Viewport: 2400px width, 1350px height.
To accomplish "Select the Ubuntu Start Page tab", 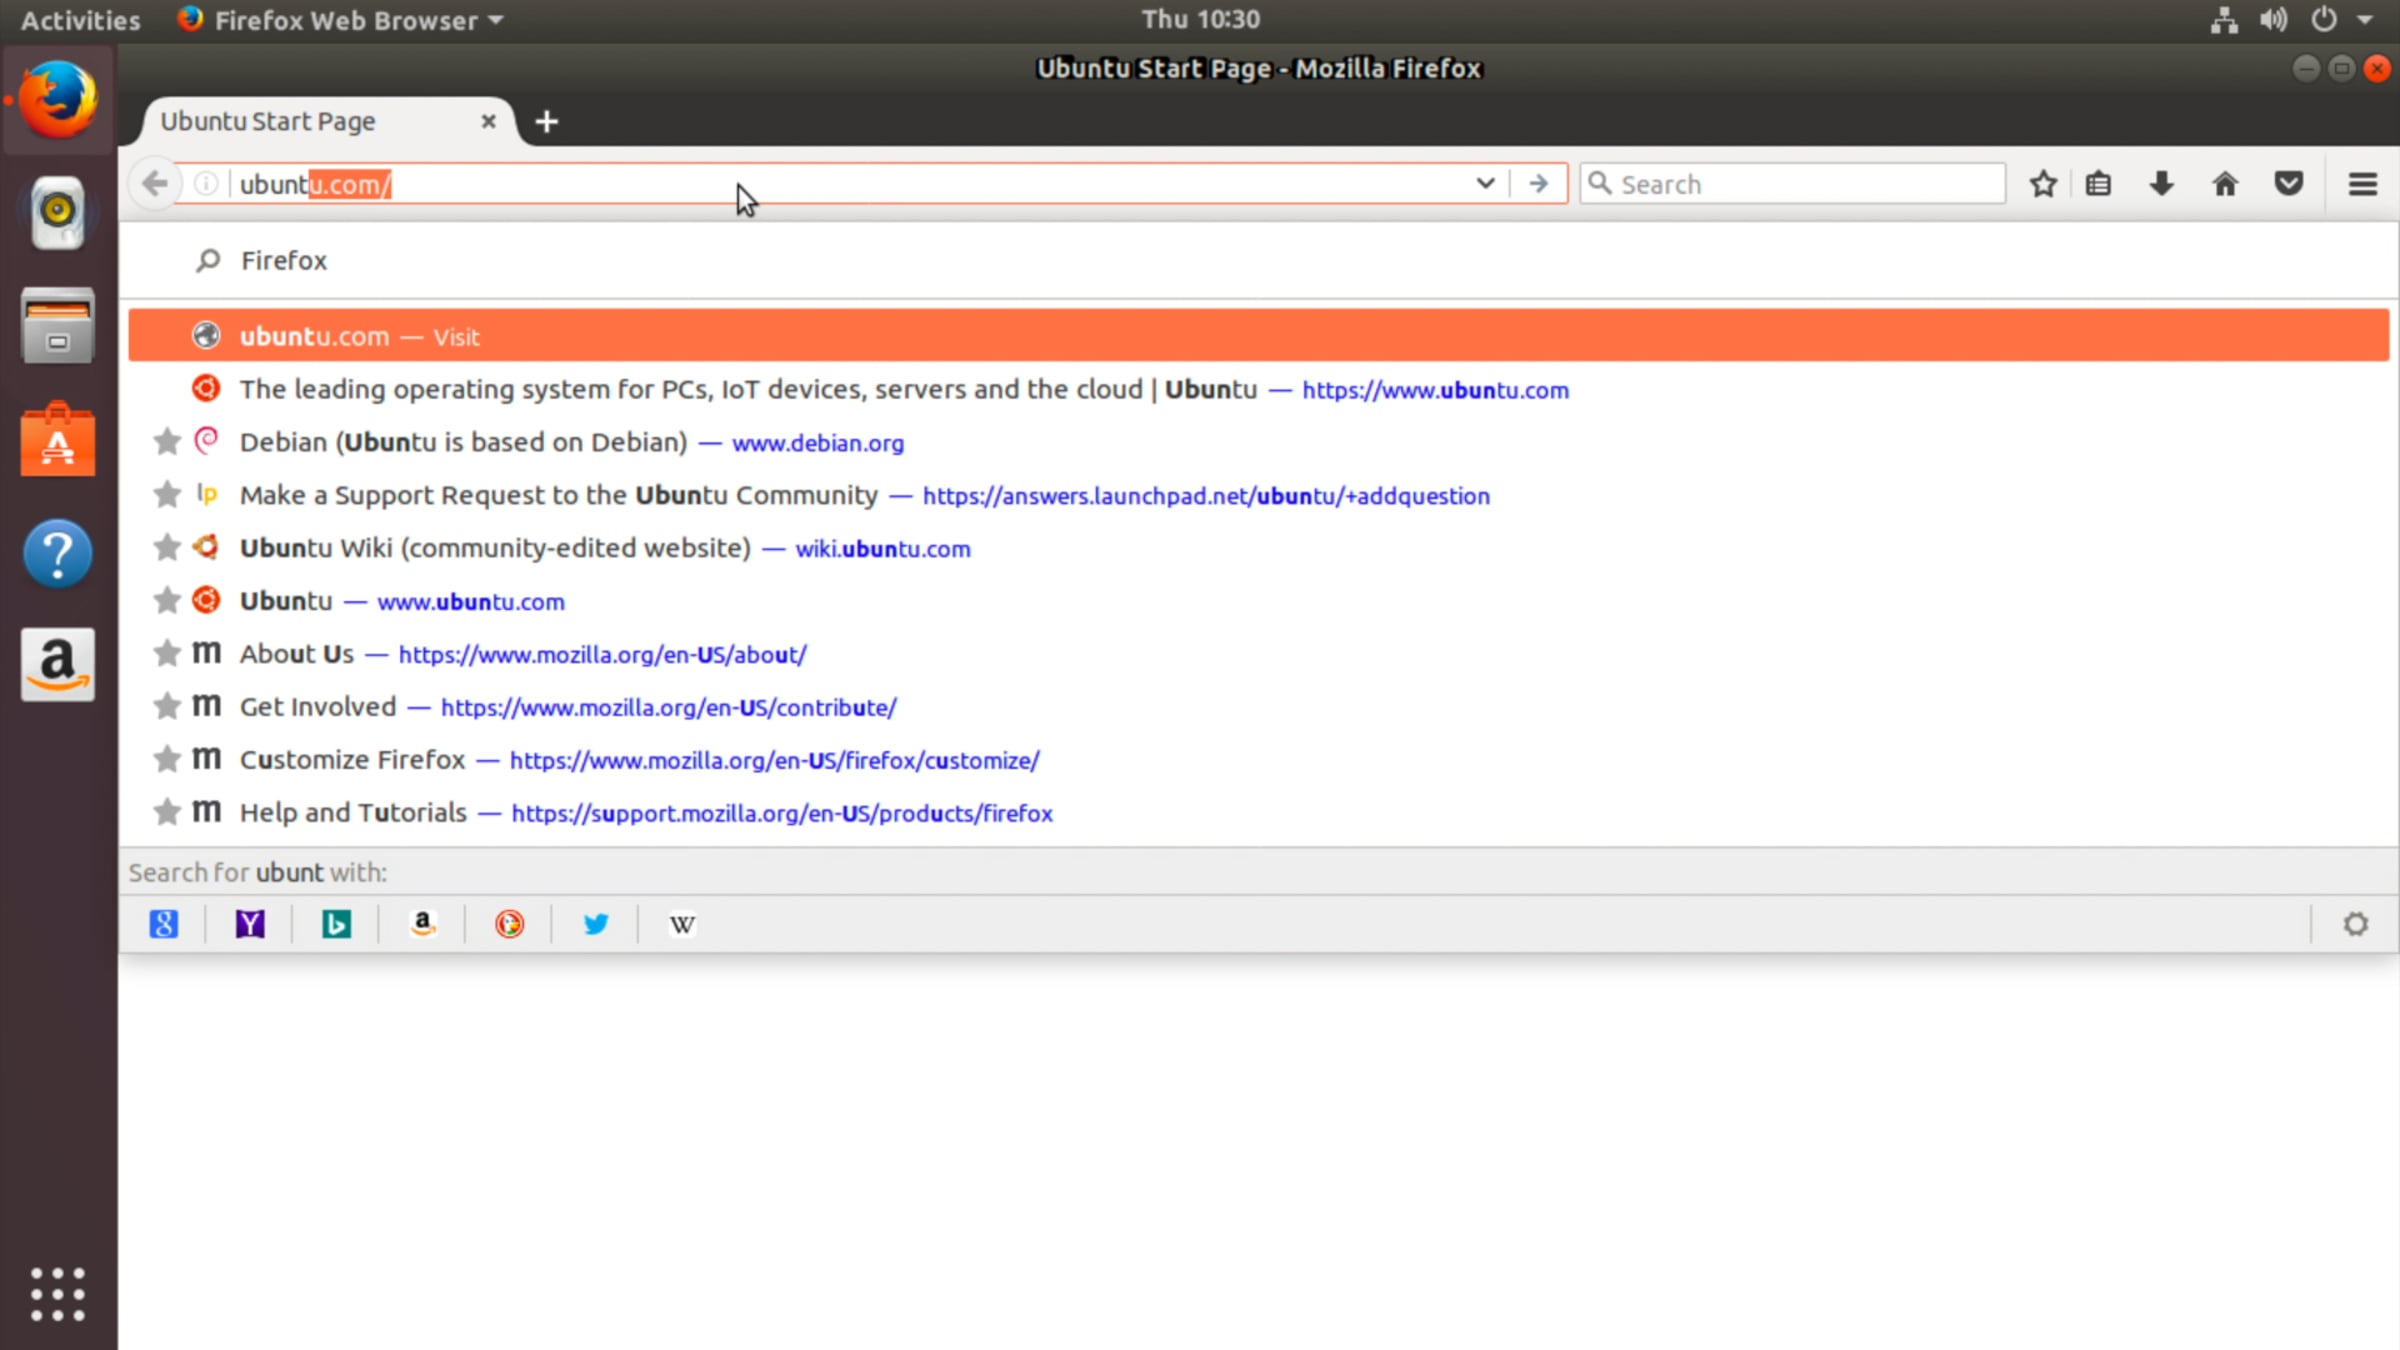I will tap(328, 121).
